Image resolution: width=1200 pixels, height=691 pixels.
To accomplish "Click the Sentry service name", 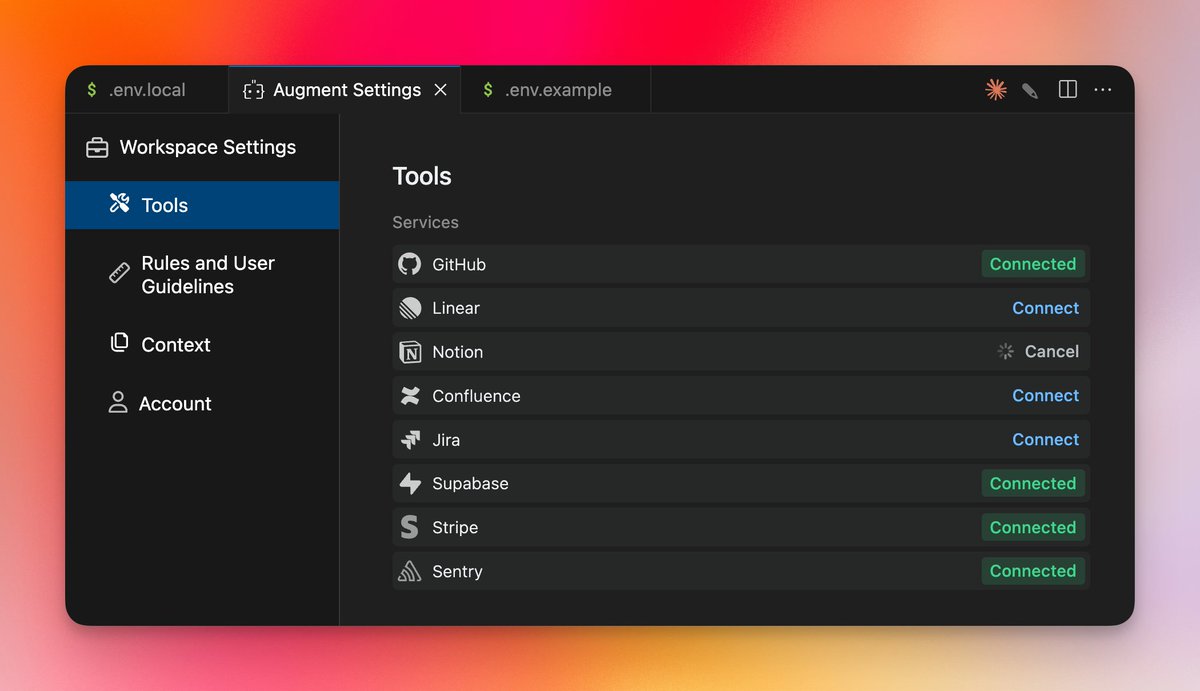I will tap(457, 572).
